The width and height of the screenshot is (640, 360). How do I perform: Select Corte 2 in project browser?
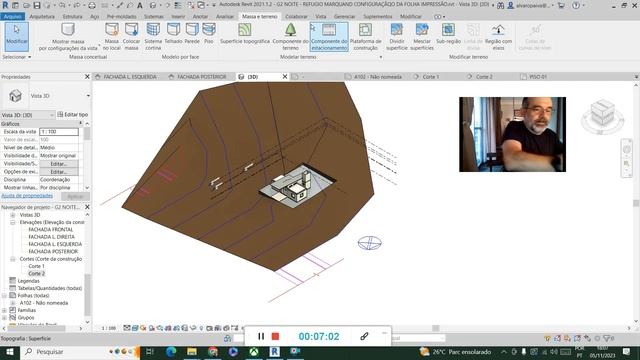(x=36, y=273)
